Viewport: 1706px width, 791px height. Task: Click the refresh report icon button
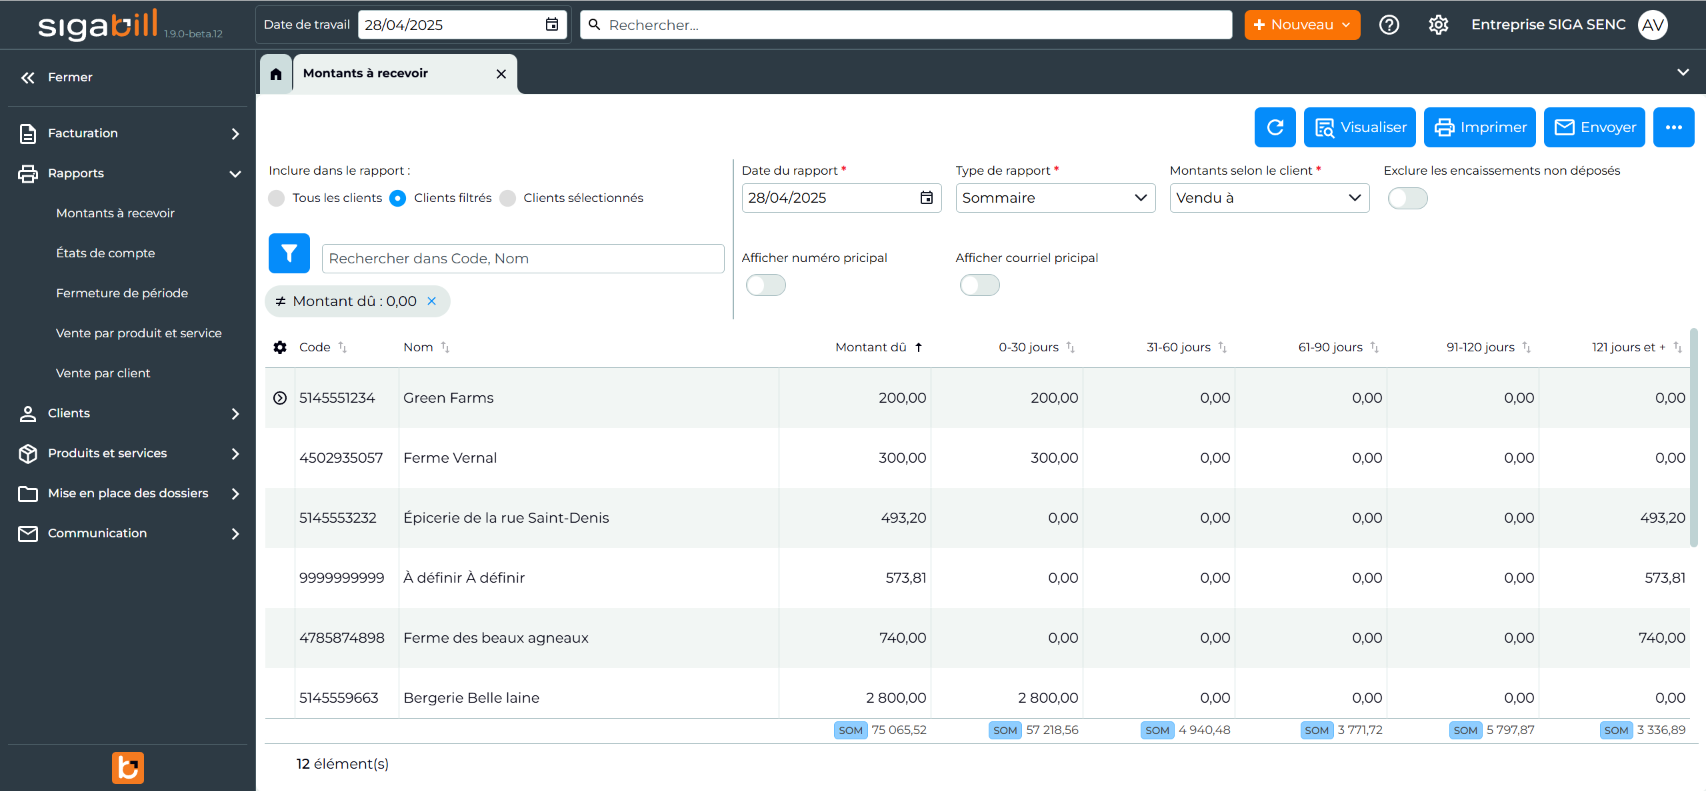click(1275, 127)
